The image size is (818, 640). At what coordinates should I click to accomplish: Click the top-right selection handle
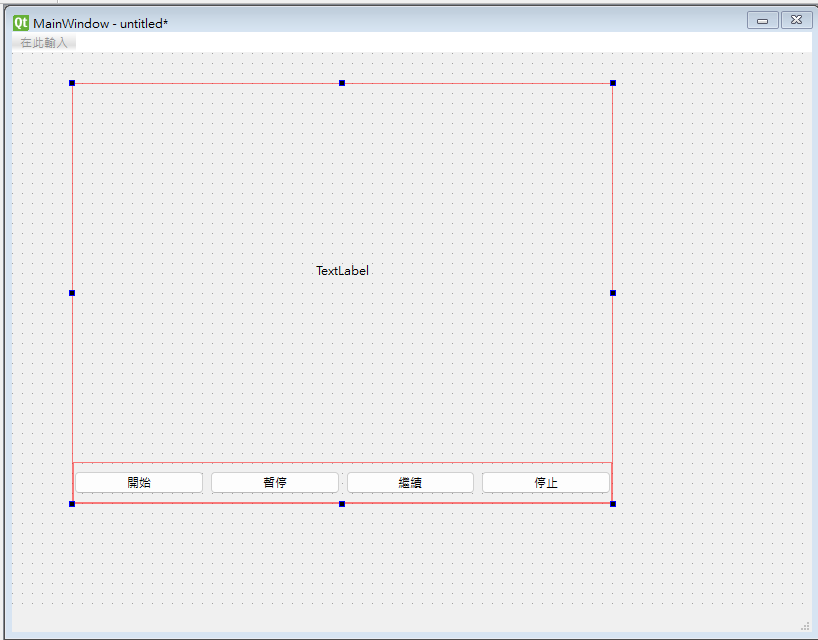point(613,83)
